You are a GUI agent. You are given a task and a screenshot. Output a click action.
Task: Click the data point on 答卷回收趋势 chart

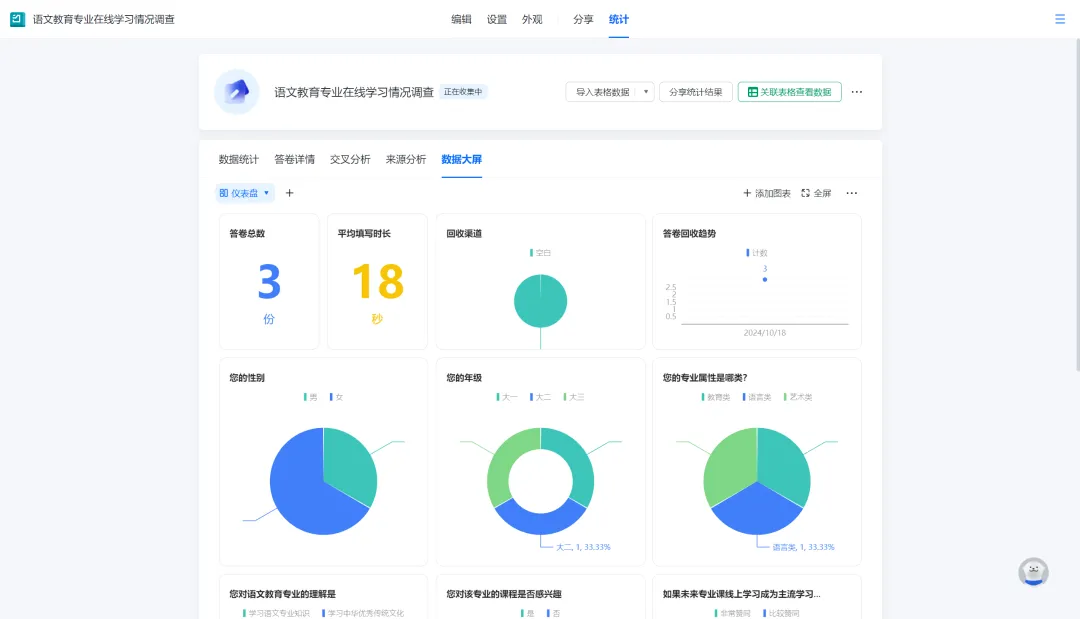coord(765,280)
